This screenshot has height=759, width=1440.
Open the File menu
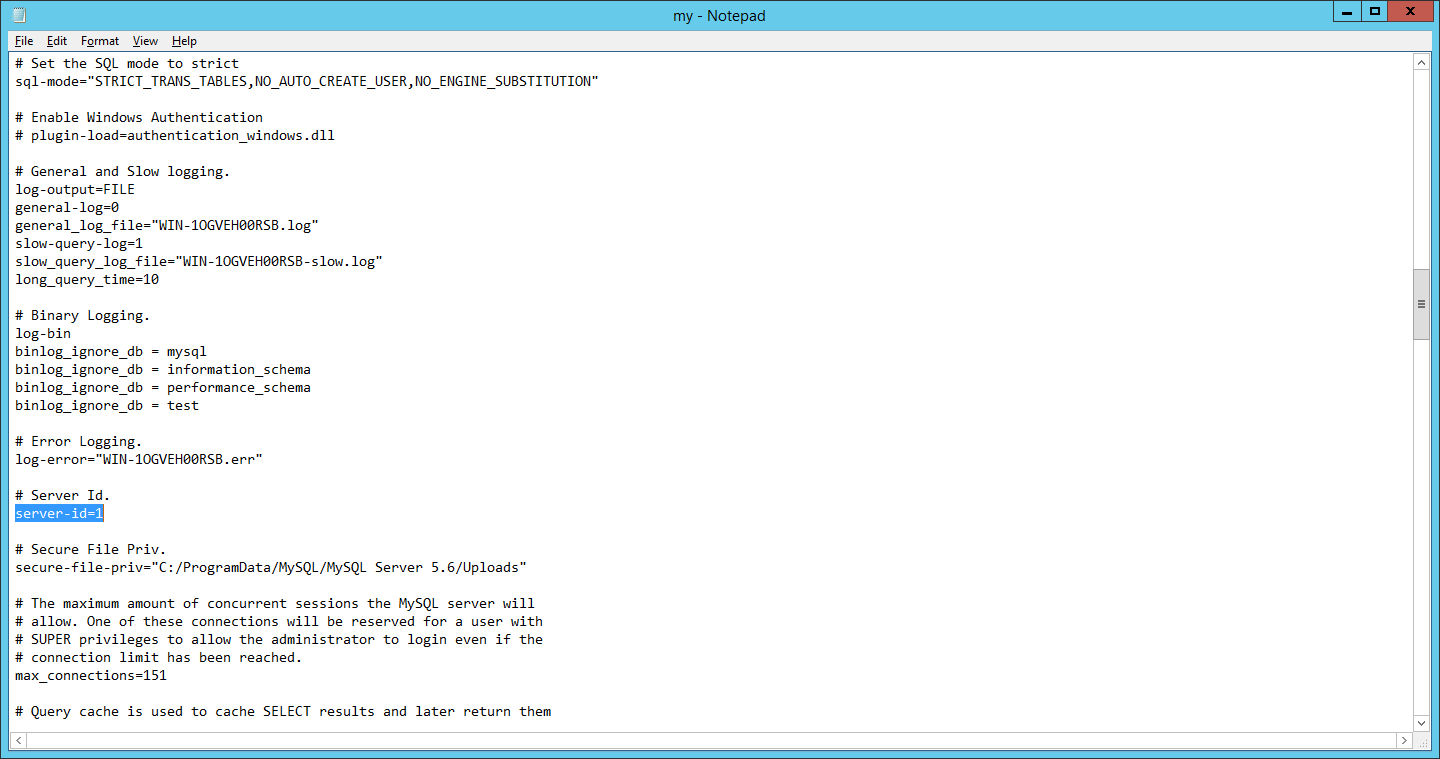click(x=24, y=41)
